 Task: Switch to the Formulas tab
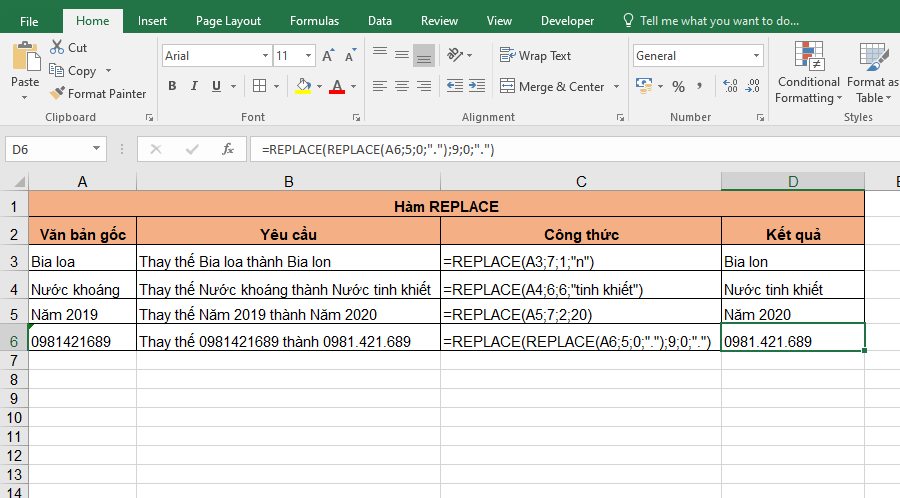click(314, 20)
